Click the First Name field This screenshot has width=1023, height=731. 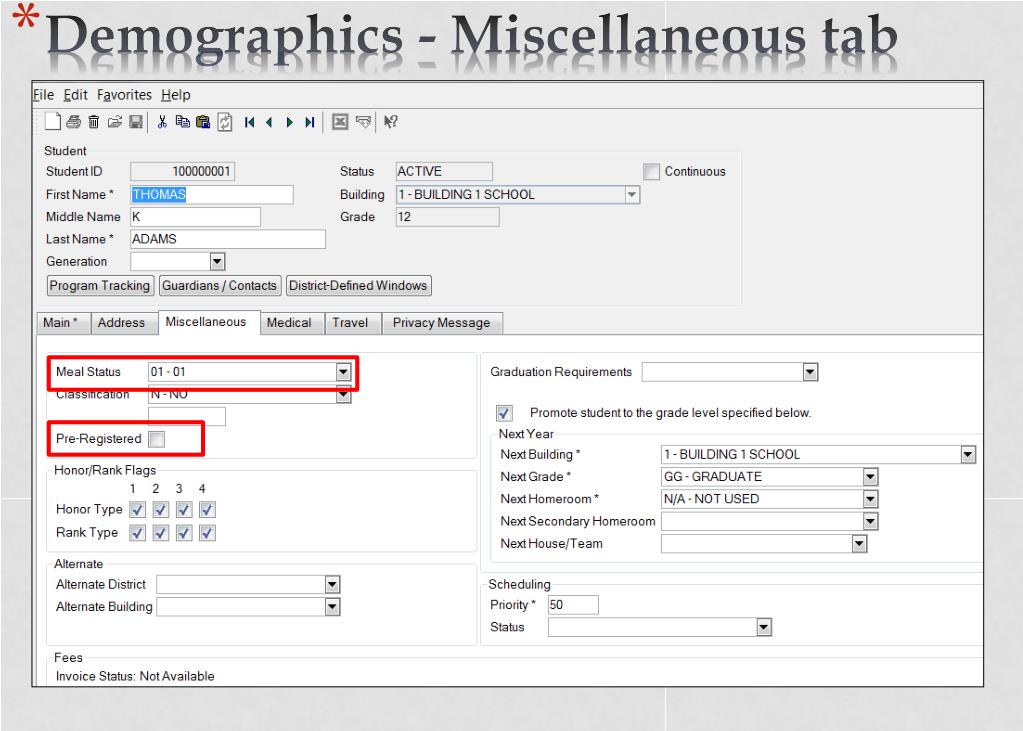coord(212,194)
